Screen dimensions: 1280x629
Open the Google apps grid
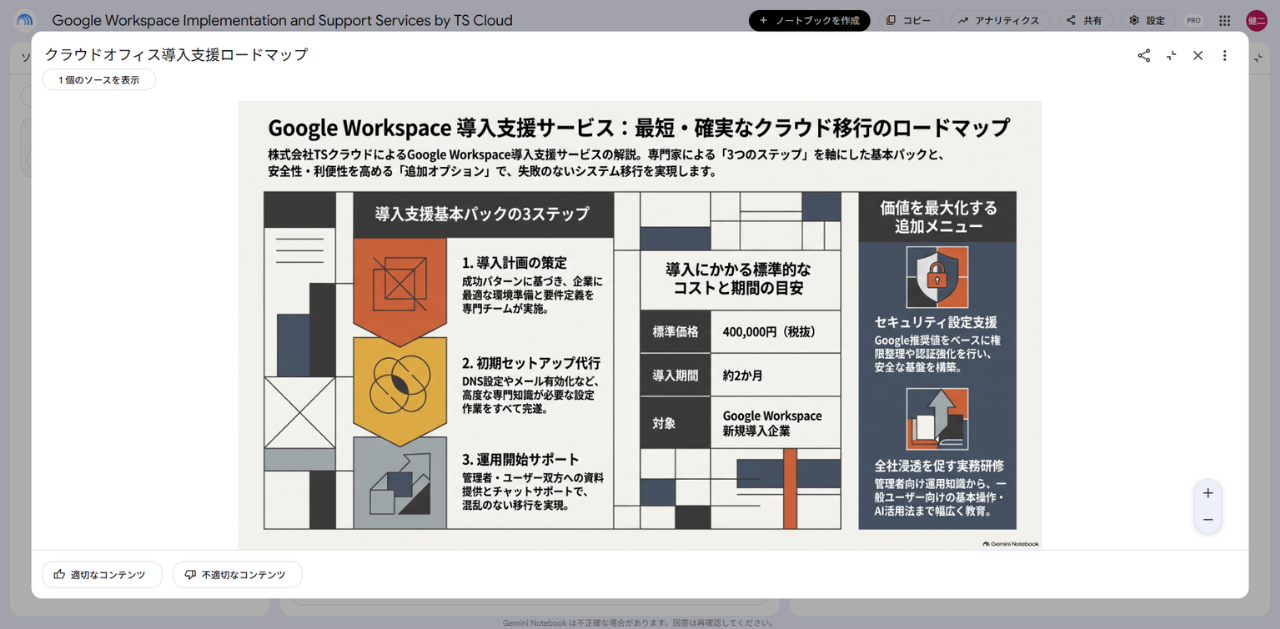point(1225,20)
